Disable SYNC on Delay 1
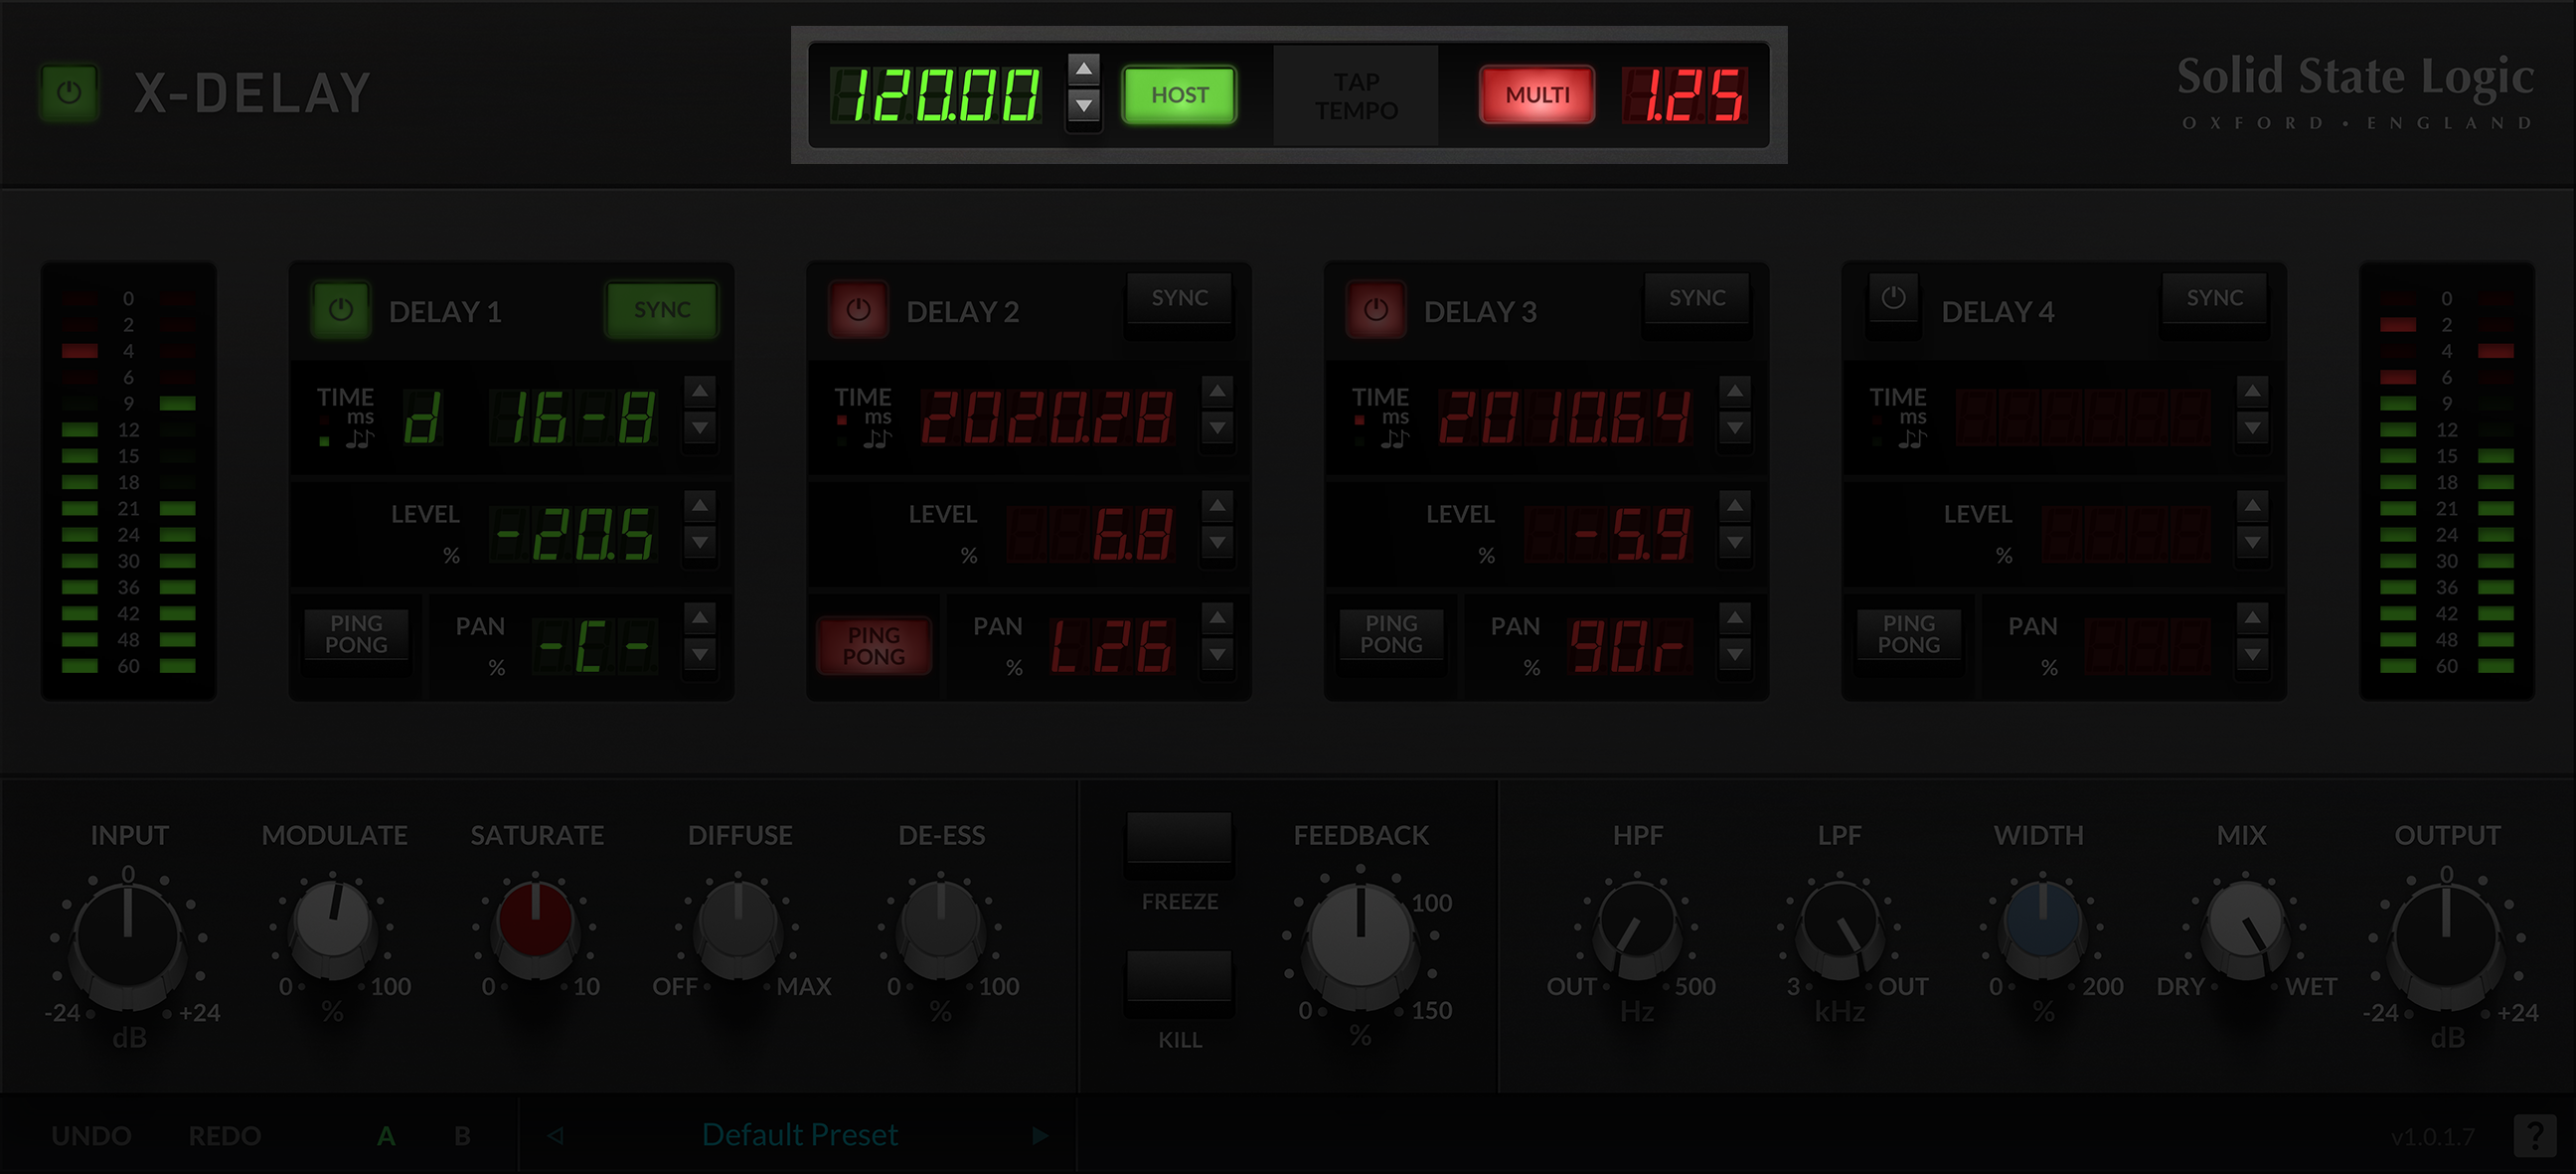Image resolution: width=2576 pixels, height=1174 pixels. coord(662,310)
